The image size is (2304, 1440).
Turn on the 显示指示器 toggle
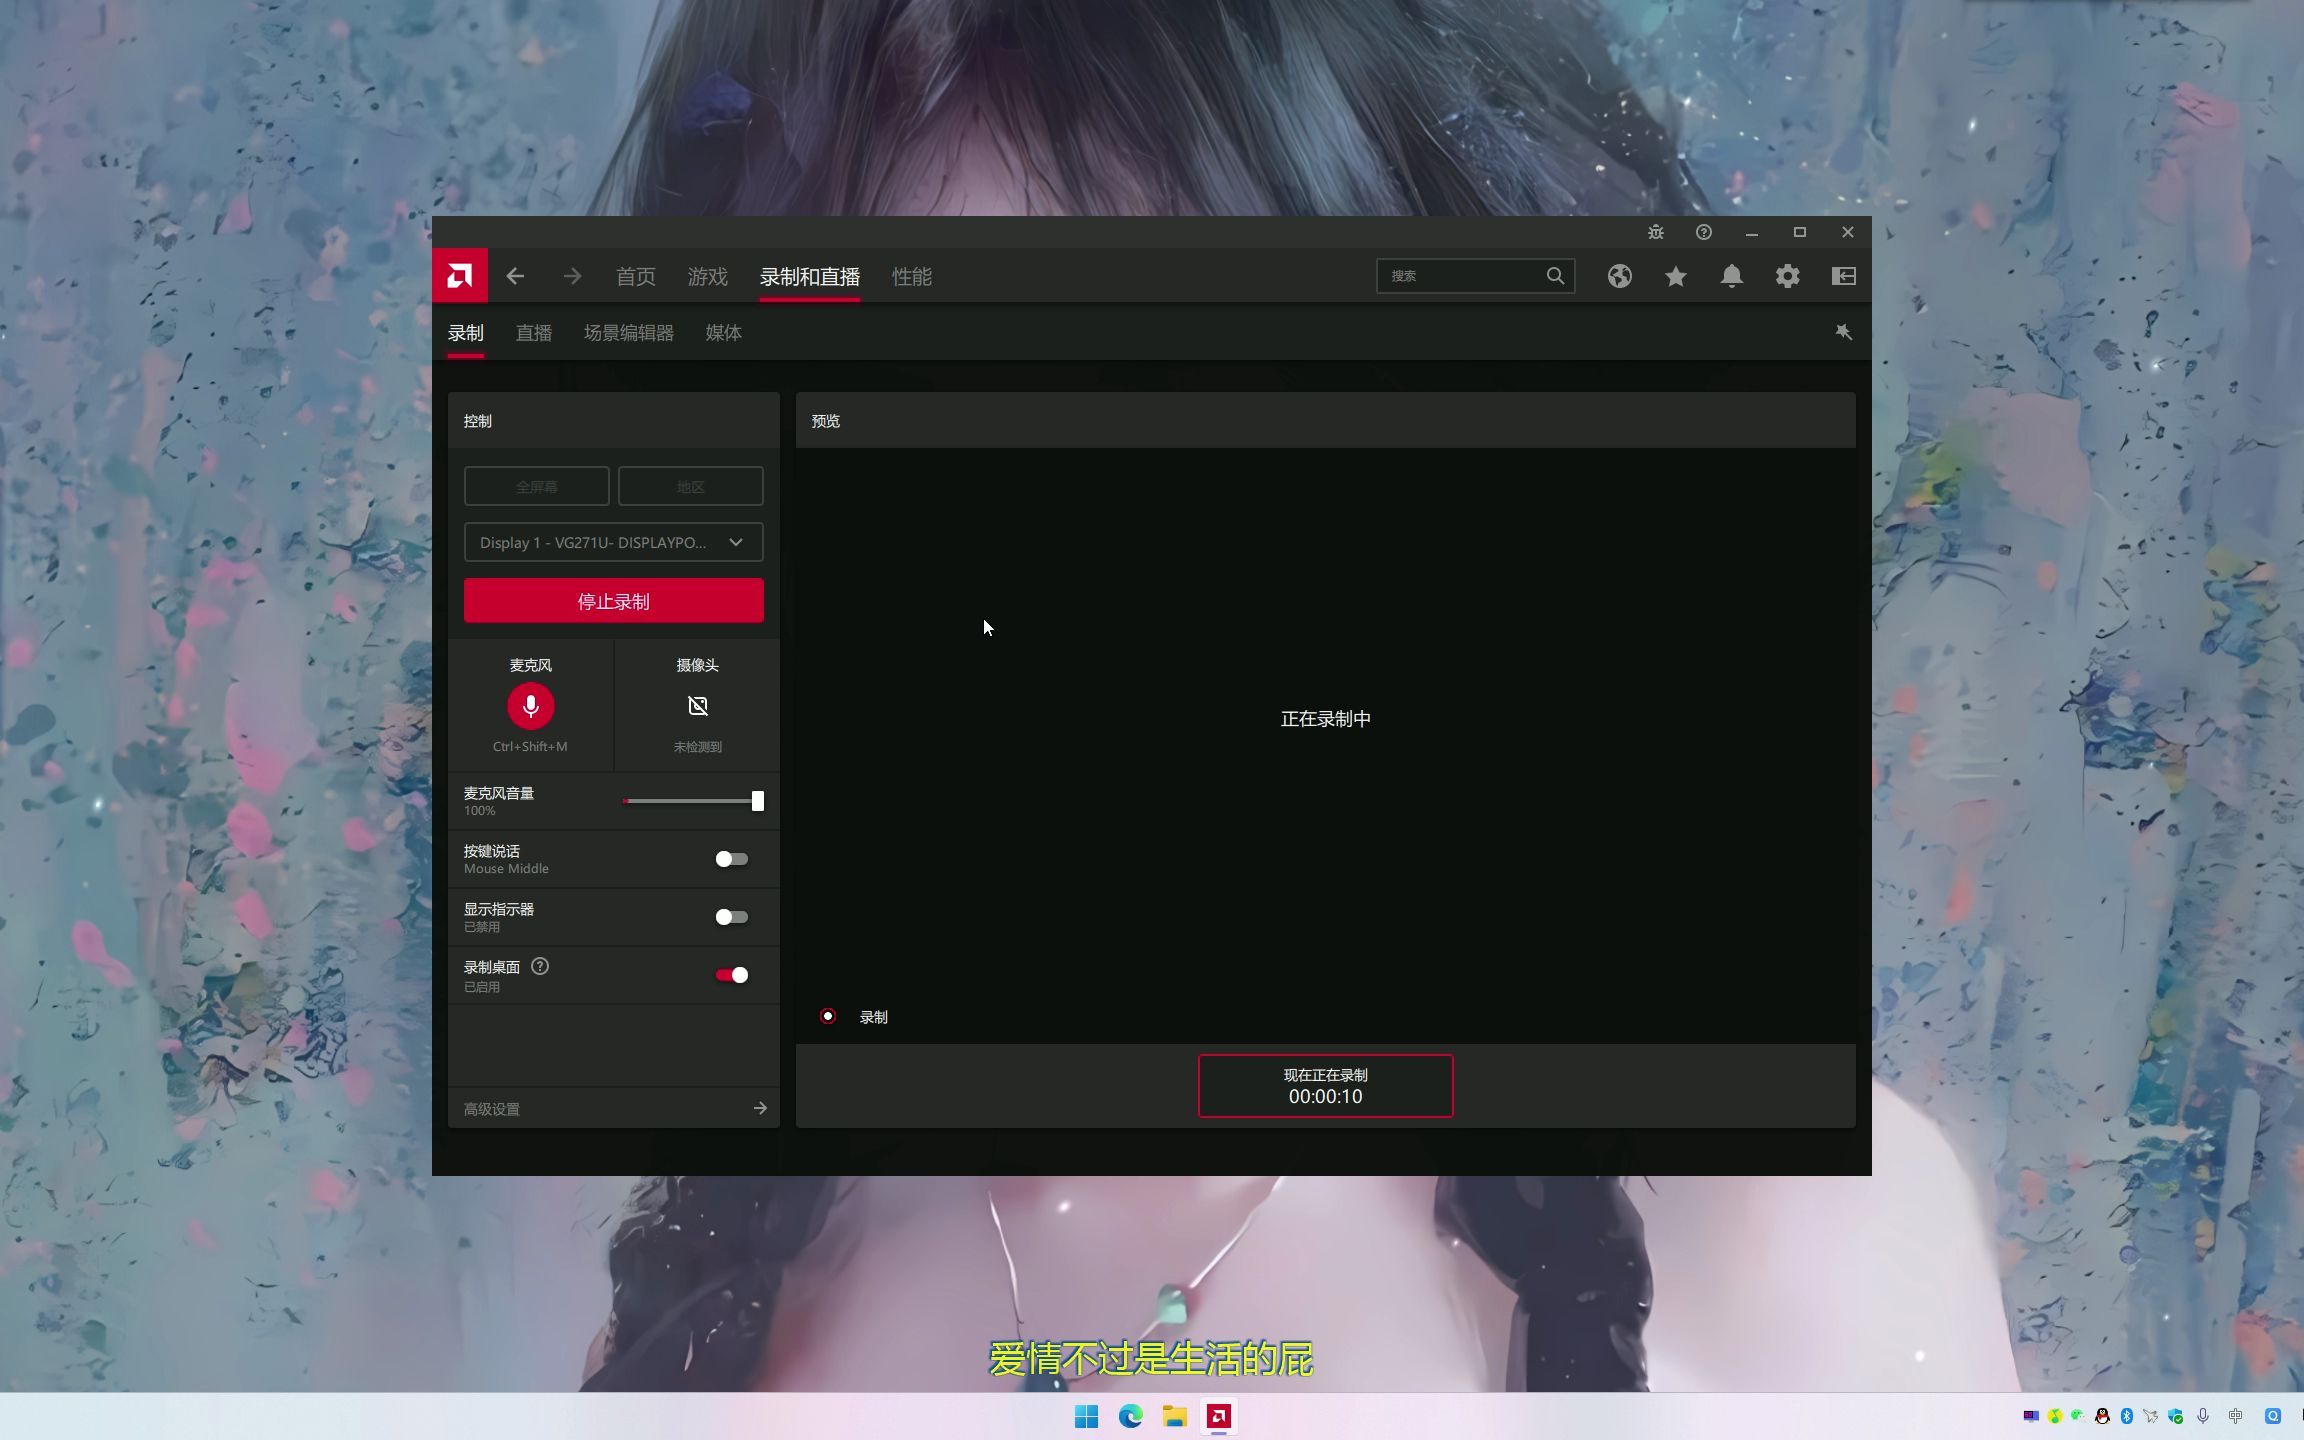(731, 917)
